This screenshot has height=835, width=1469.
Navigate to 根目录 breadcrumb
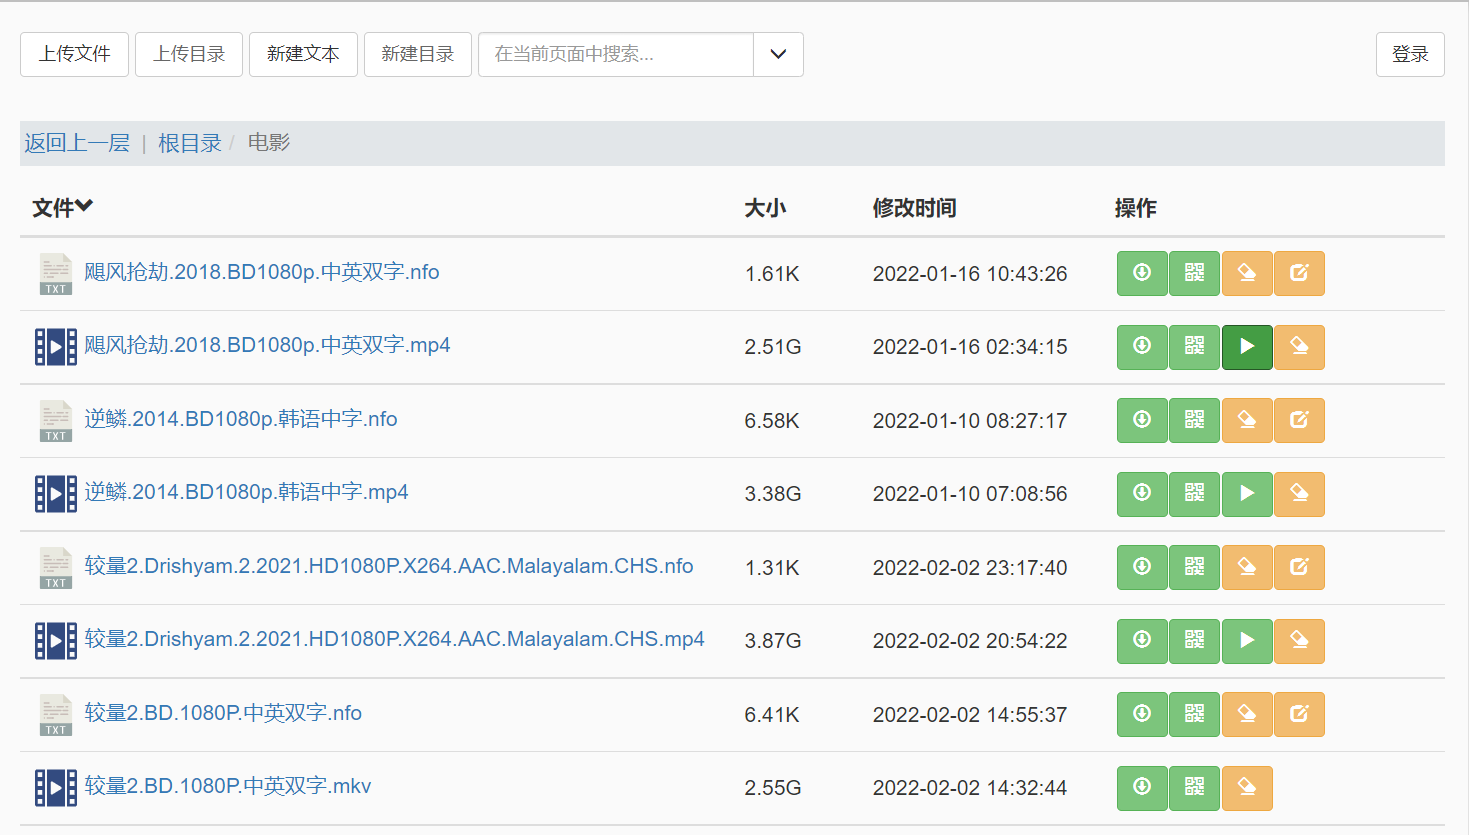[190, 143]
